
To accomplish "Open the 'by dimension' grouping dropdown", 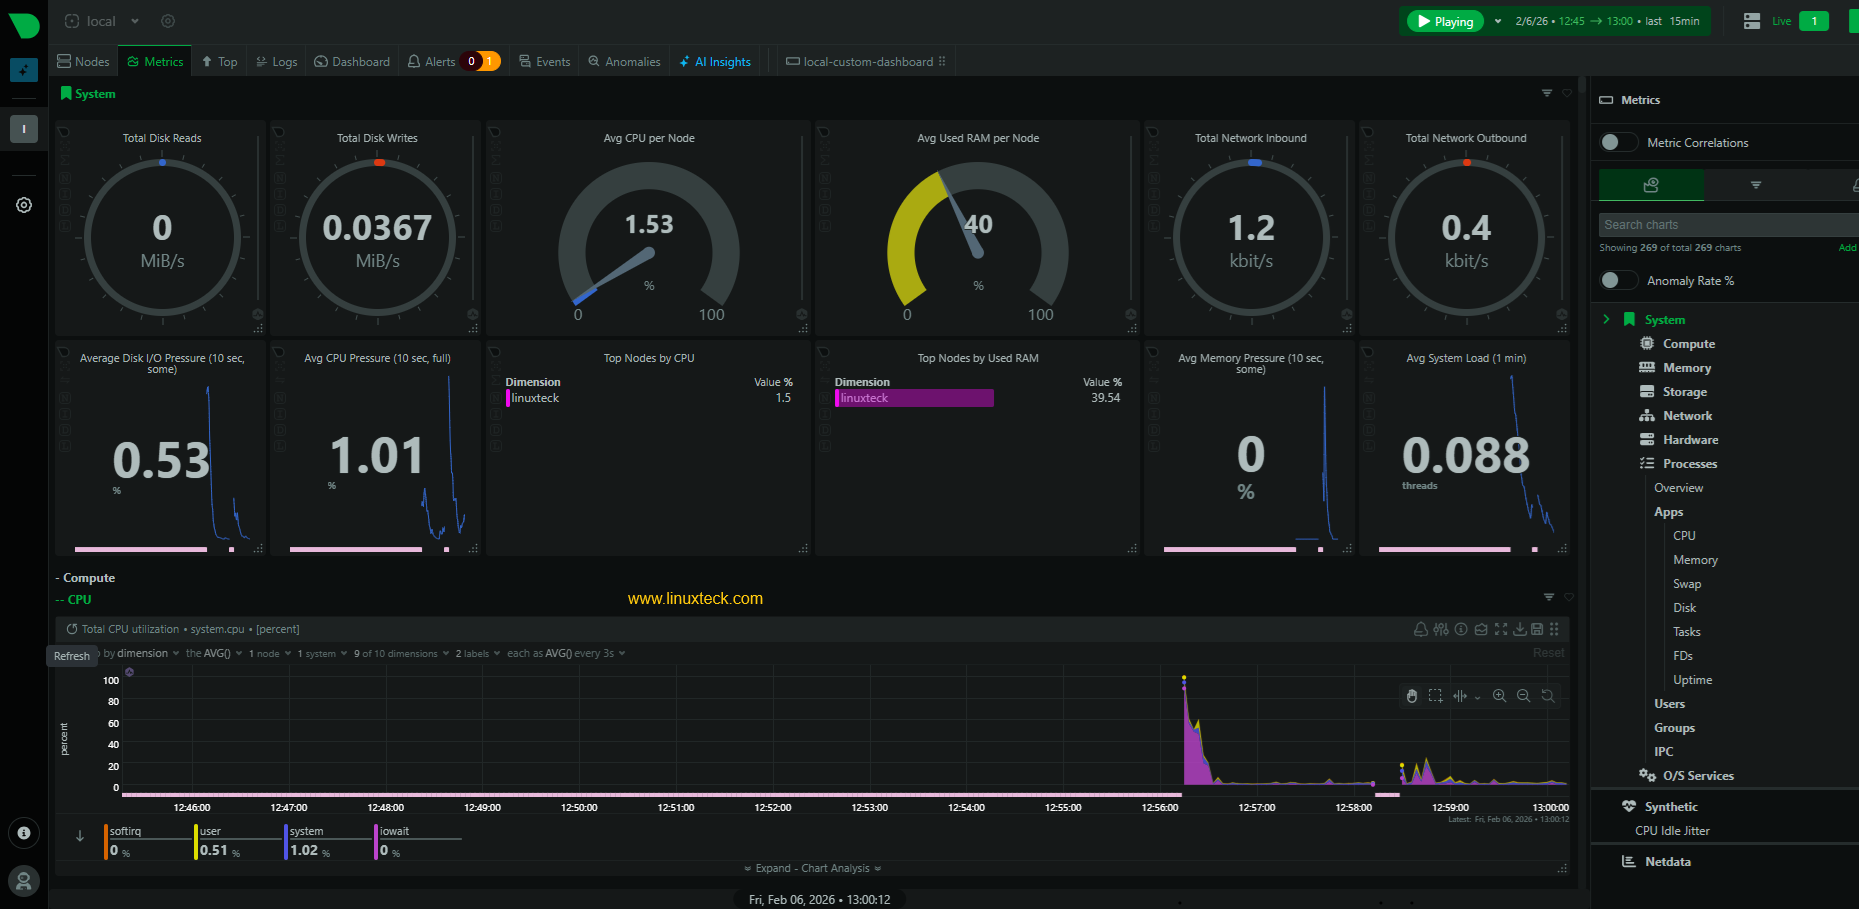I will point(142,654).
